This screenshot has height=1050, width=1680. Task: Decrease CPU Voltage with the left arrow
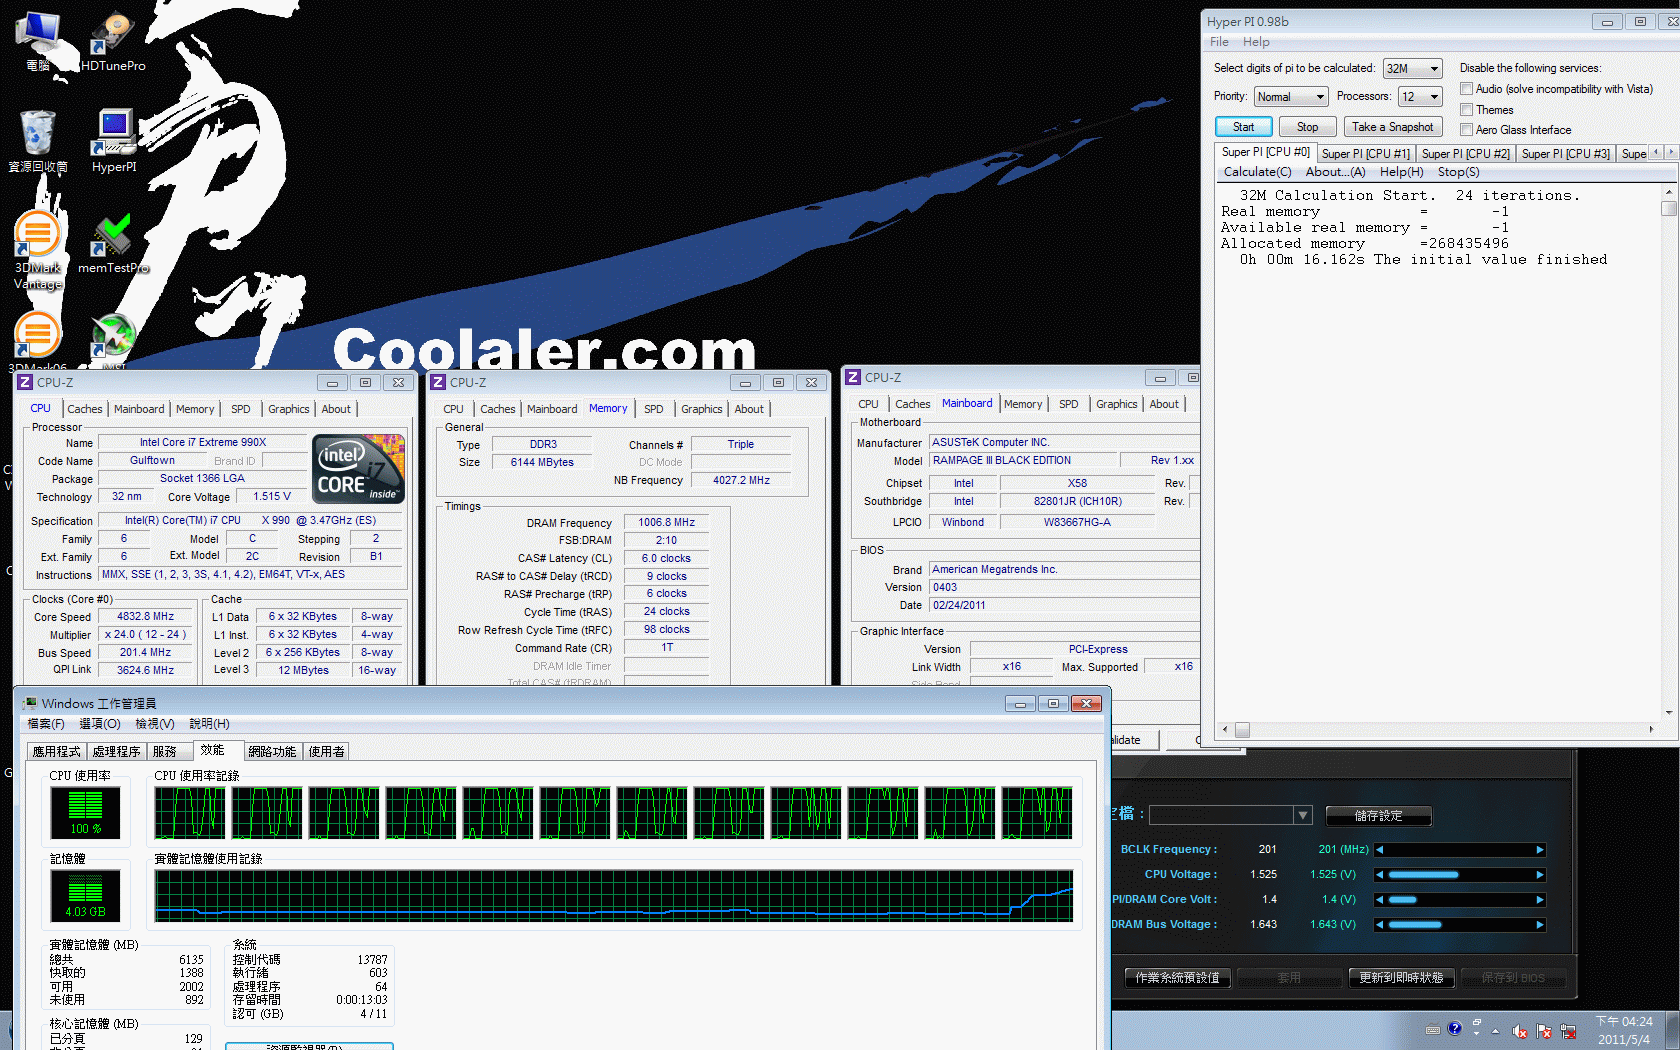[x=1380, y=875]
